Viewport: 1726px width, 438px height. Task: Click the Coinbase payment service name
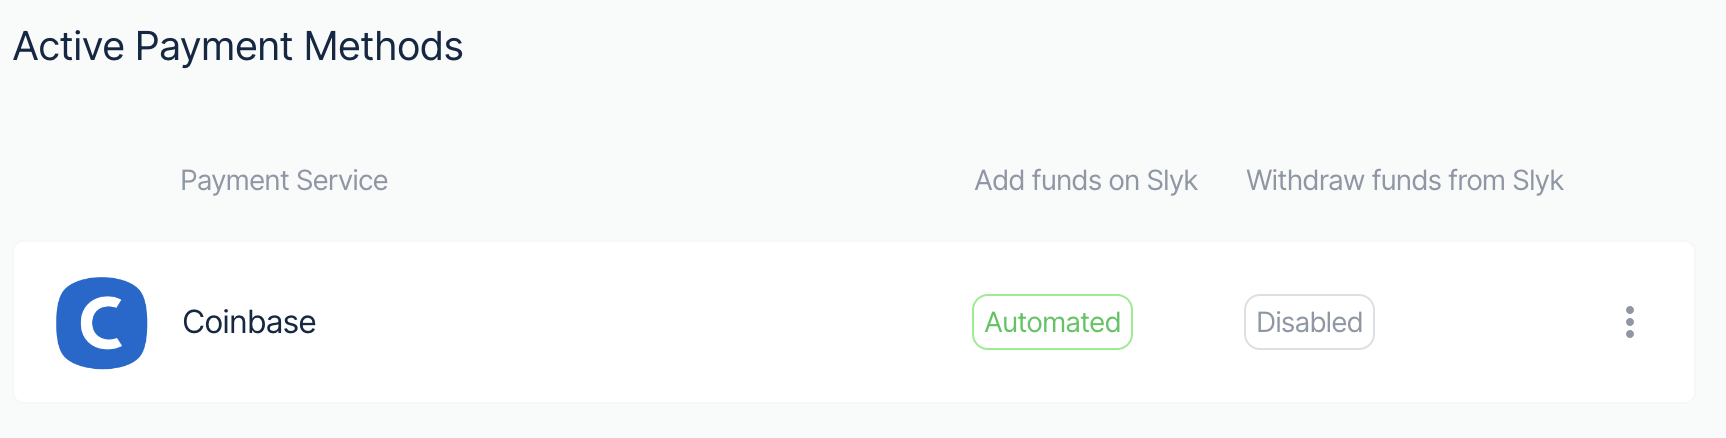[249, 322]
